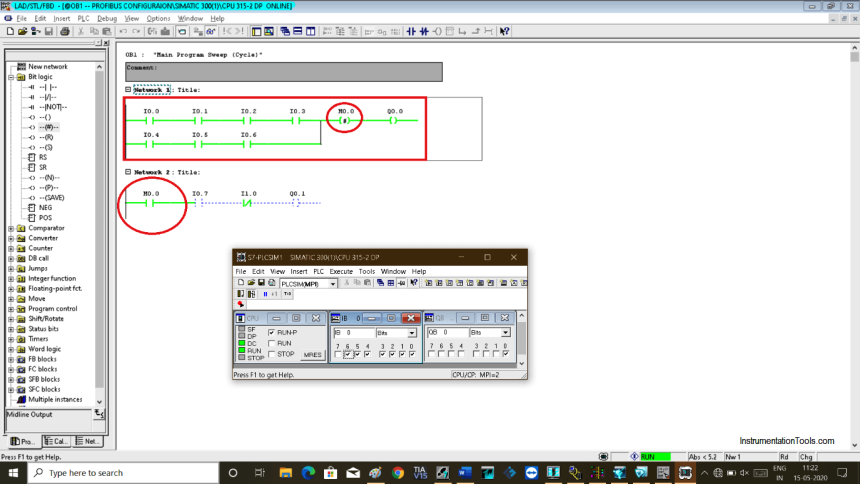
Task: Click the MRES button in CPU window
Action: [x=313, y=354]
